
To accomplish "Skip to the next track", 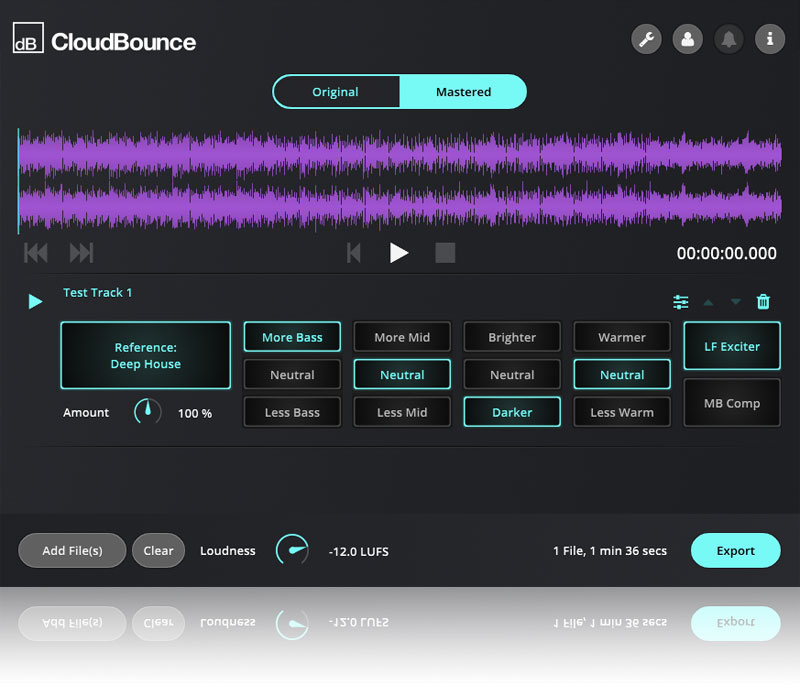I will point(81,253).
